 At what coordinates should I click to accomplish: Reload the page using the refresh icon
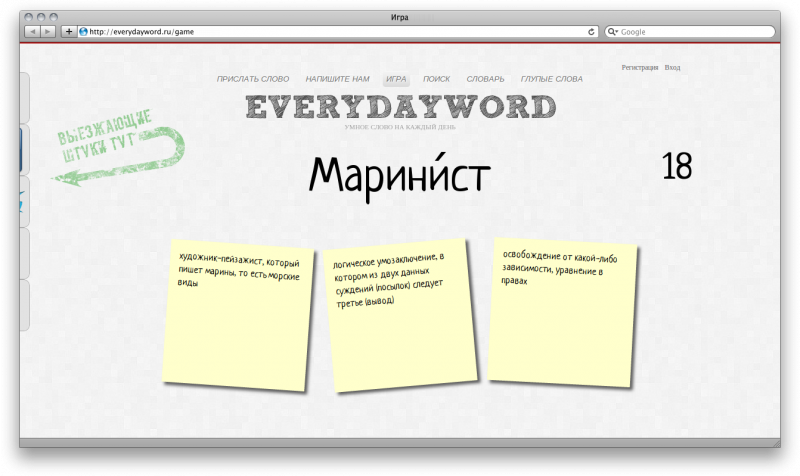pos(591,32)
